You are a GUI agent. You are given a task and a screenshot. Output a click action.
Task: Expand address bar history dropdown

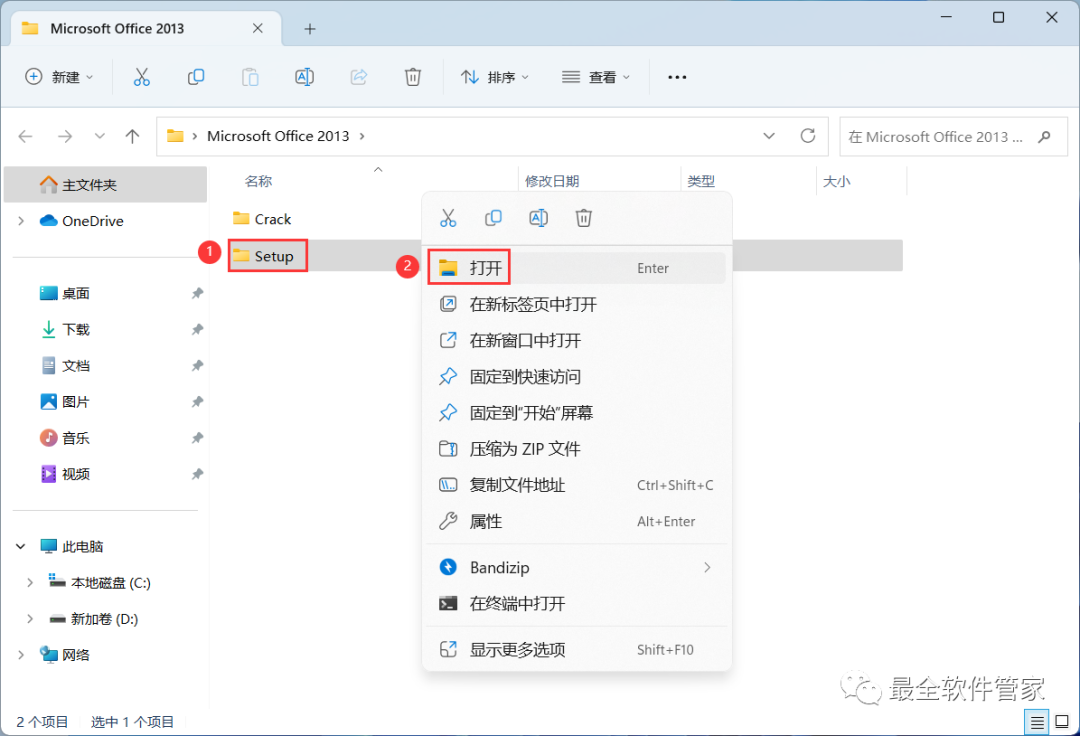(769, 136)
